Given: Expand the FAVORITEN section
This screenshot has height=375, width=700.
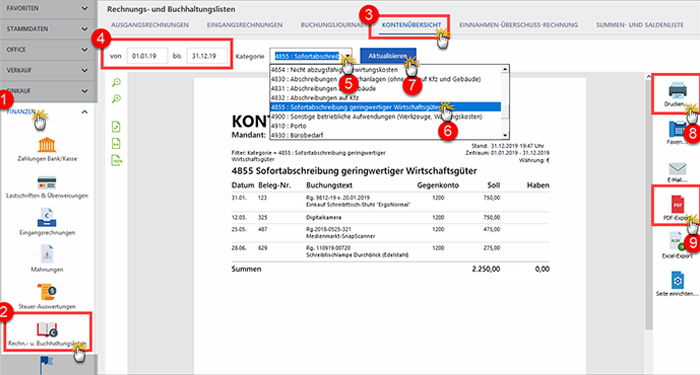Looking at the screenshot, I should (x=84, y=8).
